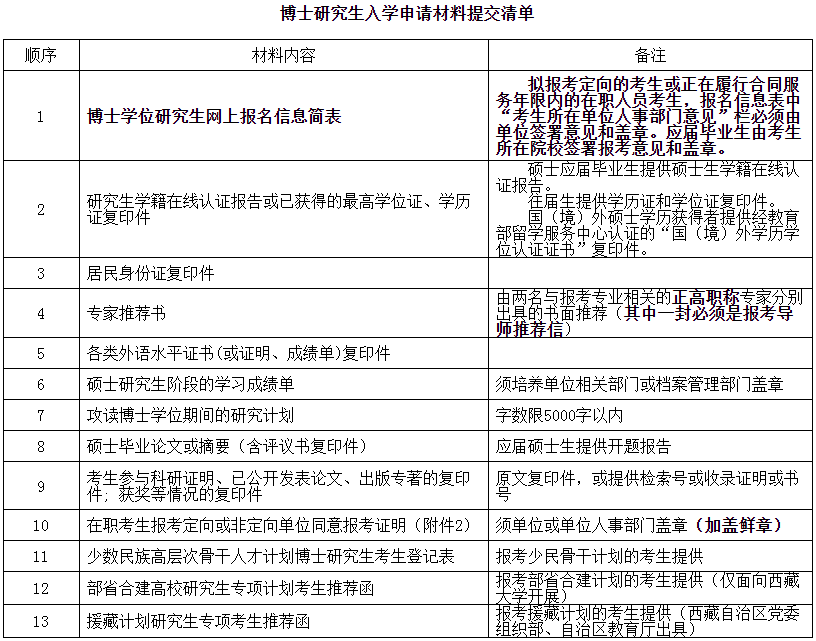Select the 备注 column header
Image resolution: width=816 pixels, height=641 pixels.
651,55
